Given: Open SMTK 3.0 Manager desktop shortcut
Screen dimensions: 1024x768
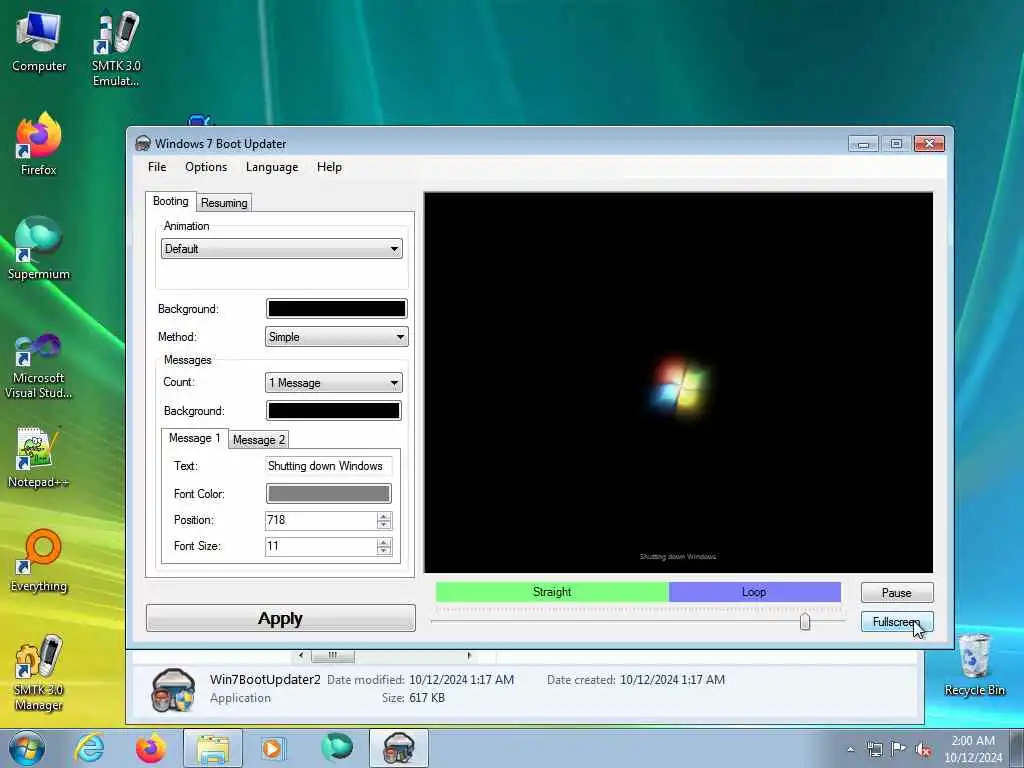Looking at the screenshot, I should [39, 673].
